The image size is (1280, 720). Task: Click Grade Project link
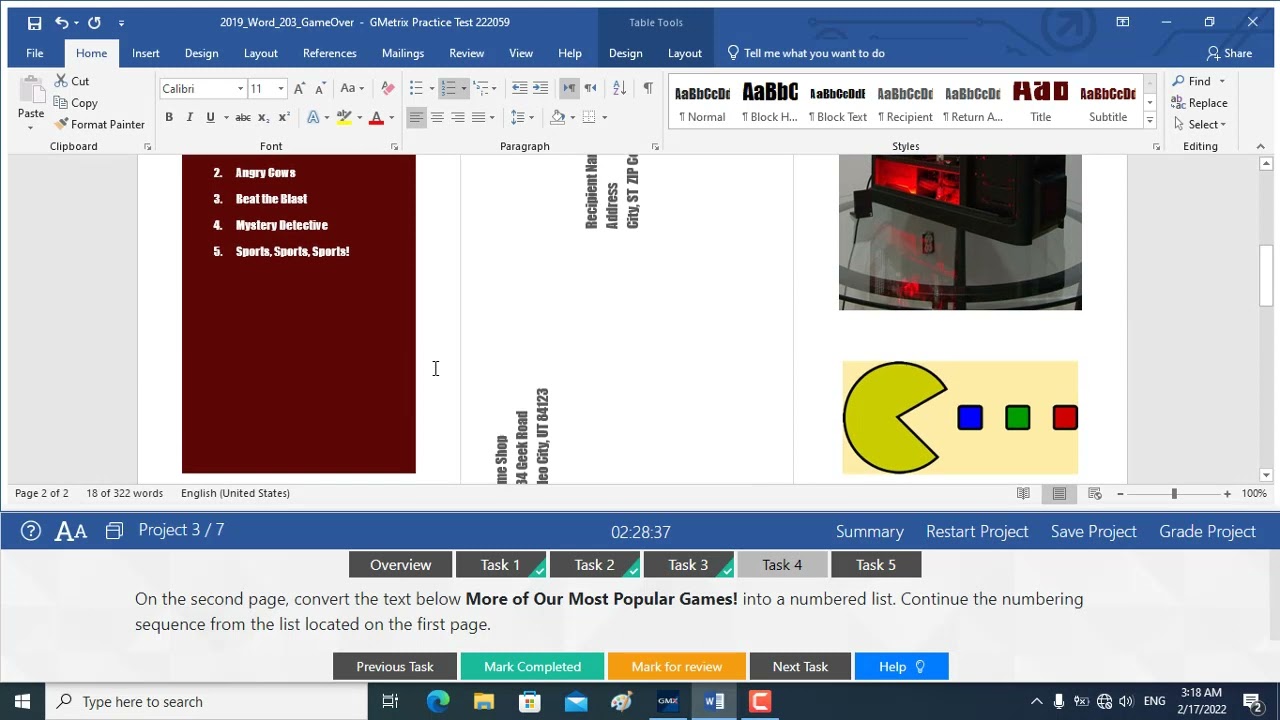[x=1207, y=531]
